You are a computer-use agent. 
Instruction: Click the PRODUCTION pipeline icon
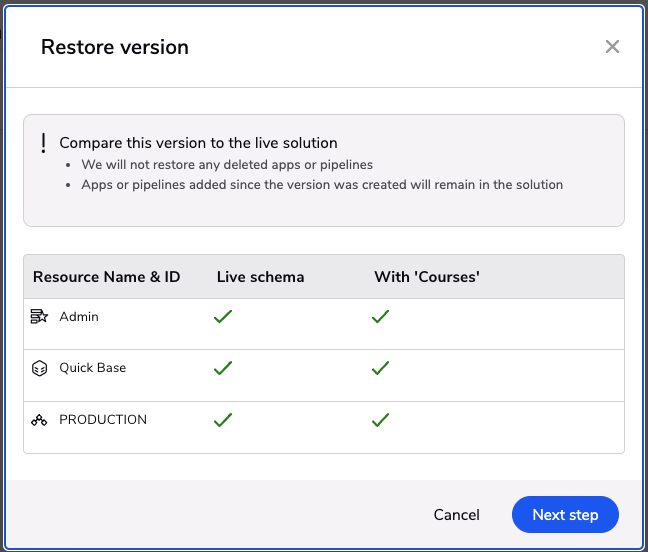click(39, 420)
